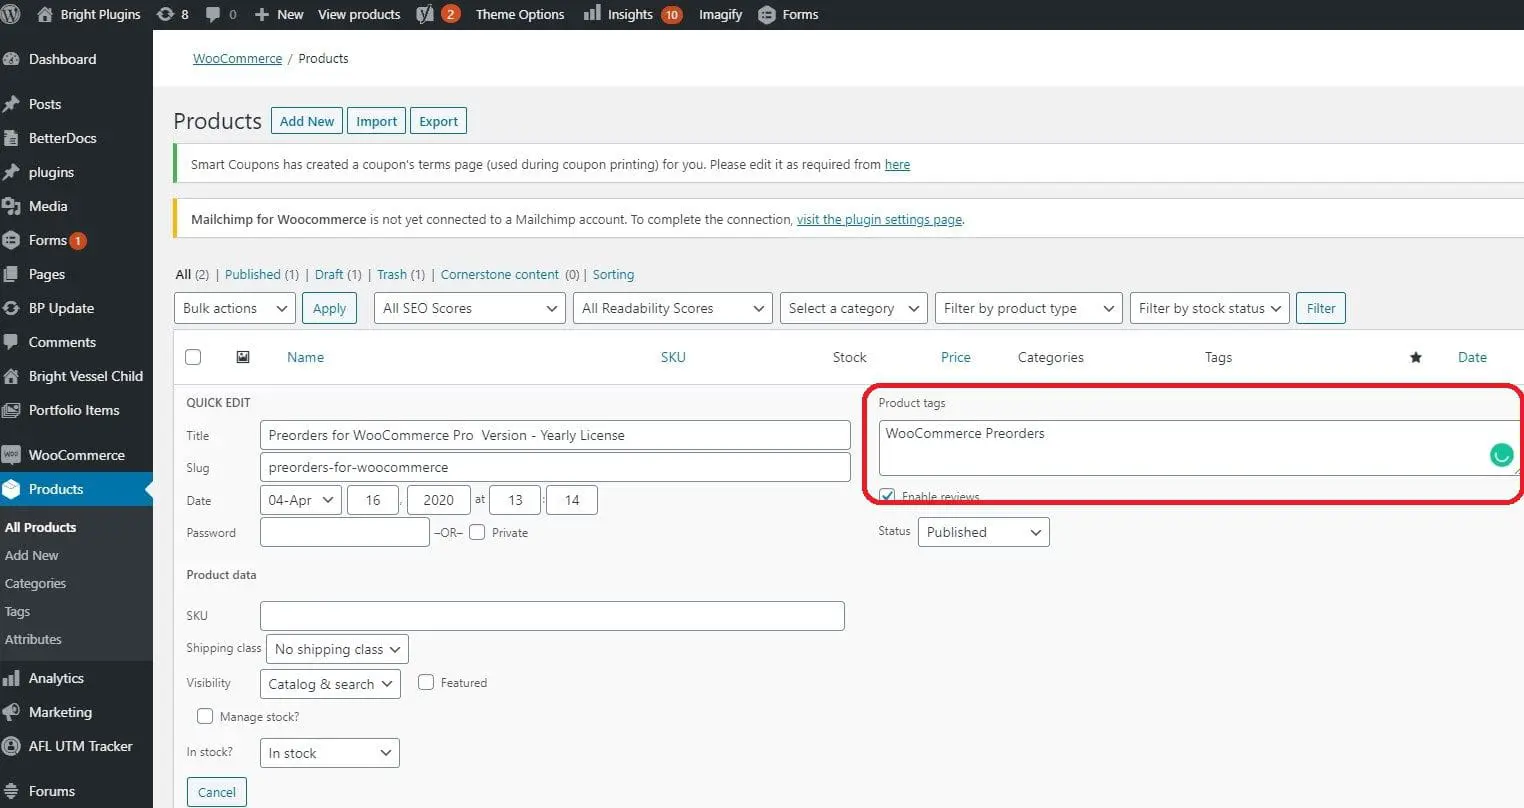Image resolution: width=1524 pixels, height=808 pixels.
Task: Switch to the Trash filter view
Action: 390,274
